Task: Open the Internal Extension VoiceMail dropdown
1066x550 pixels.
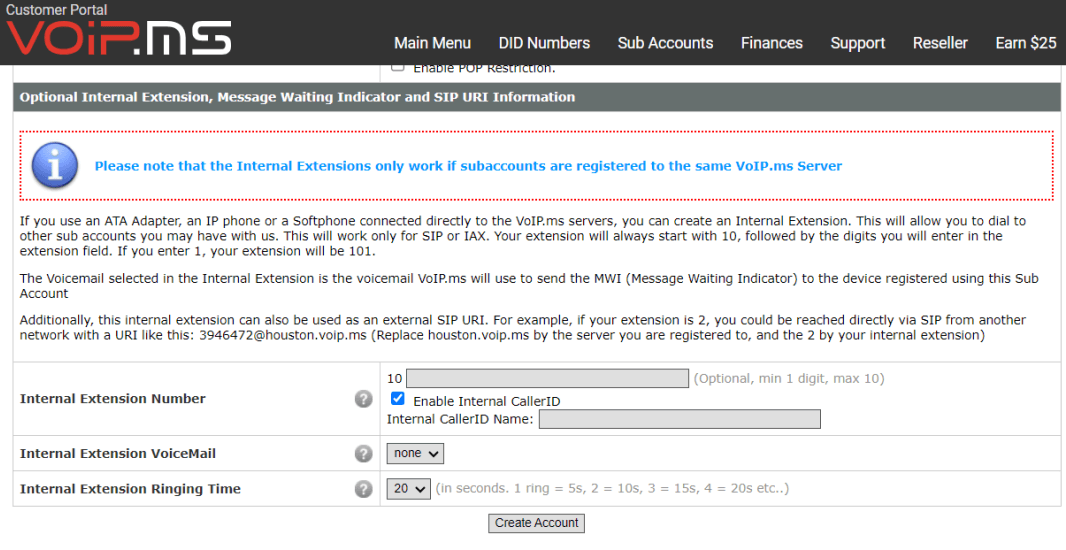Action: point(415,453)
